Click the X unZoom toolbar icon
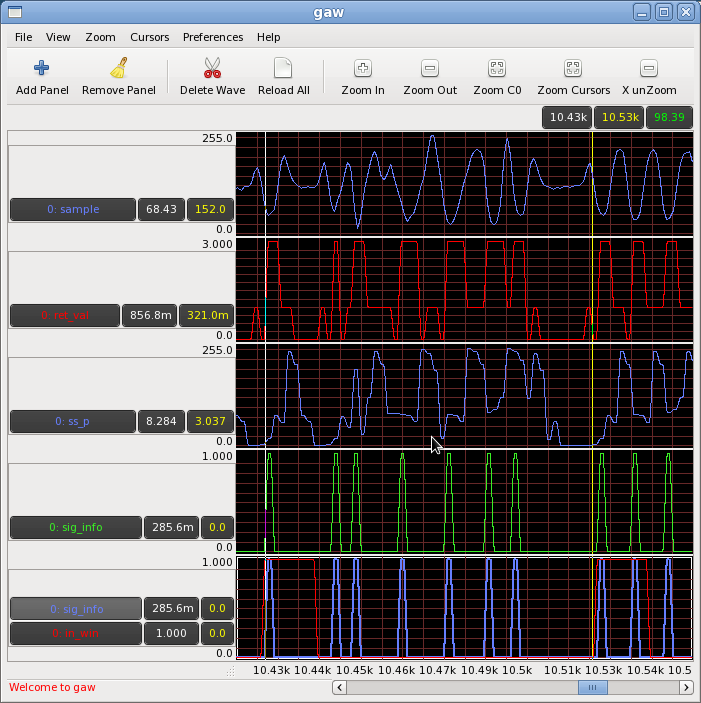 point(649,69)
